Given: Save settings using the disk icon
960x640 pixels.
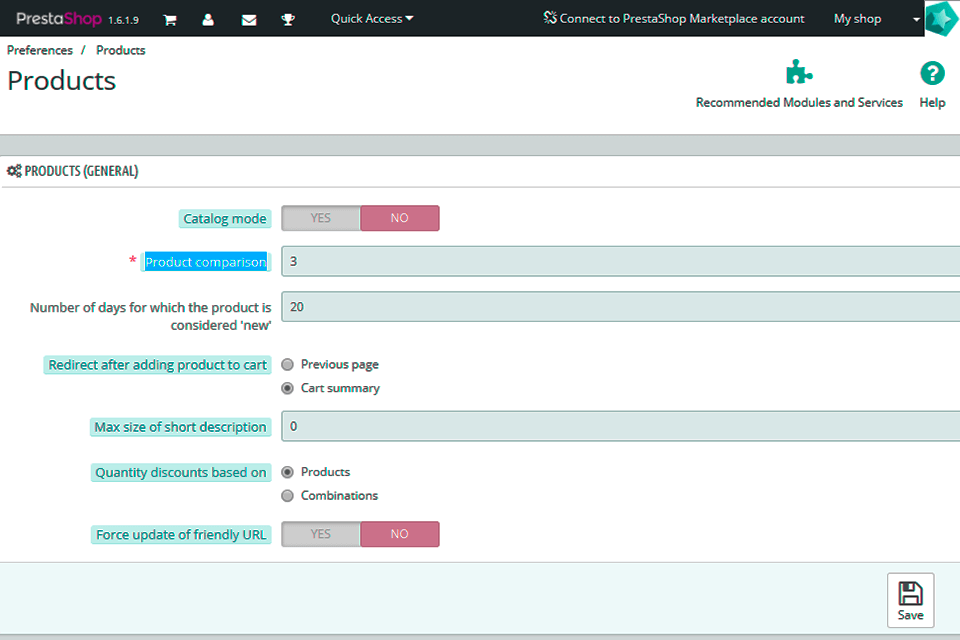Looking at the screenshot, I should 910,598.
